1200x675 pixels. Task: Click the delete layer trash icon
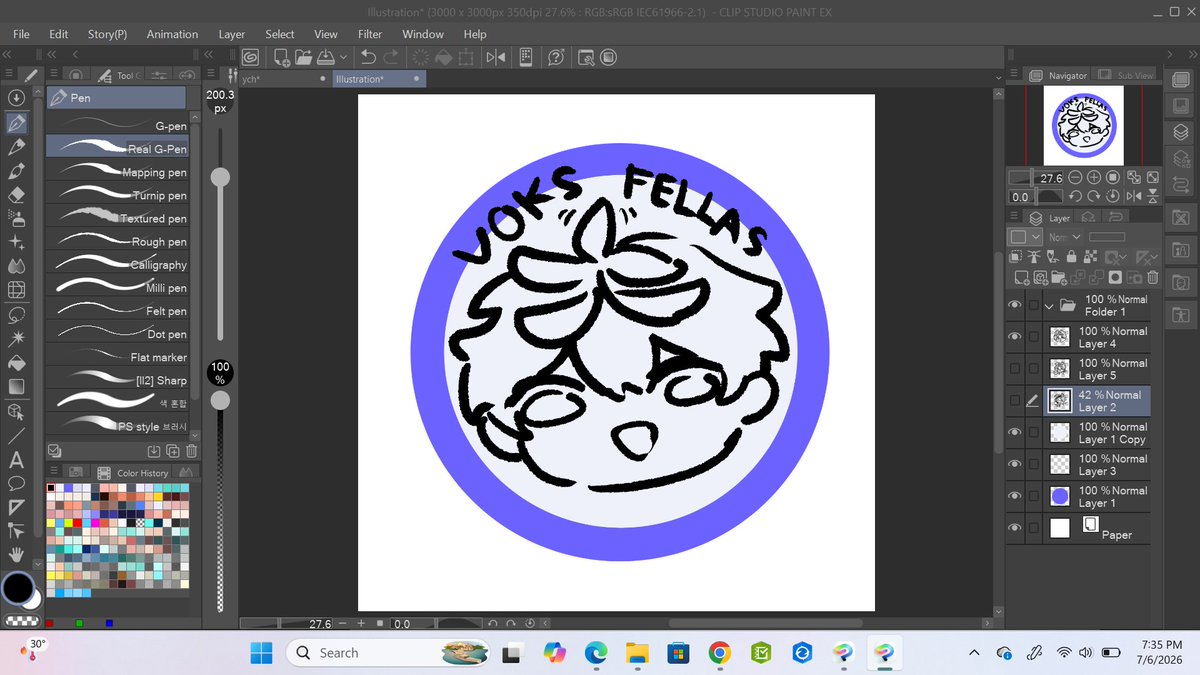coord(1152,277)
